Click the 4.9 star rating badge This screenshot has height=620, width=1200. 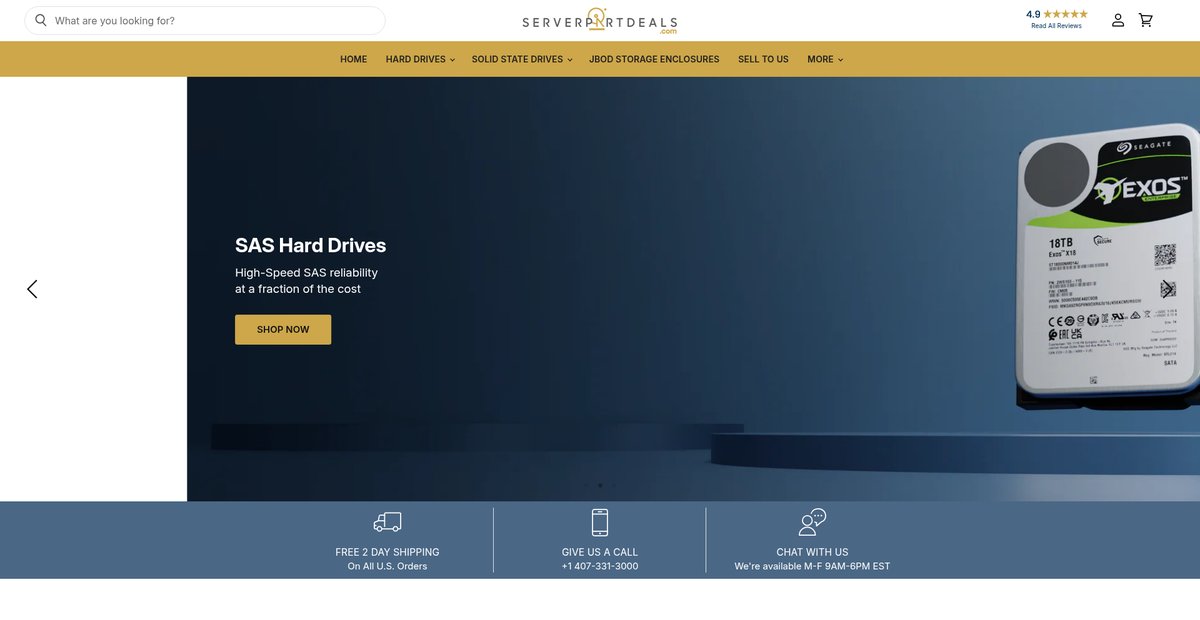1056,14
